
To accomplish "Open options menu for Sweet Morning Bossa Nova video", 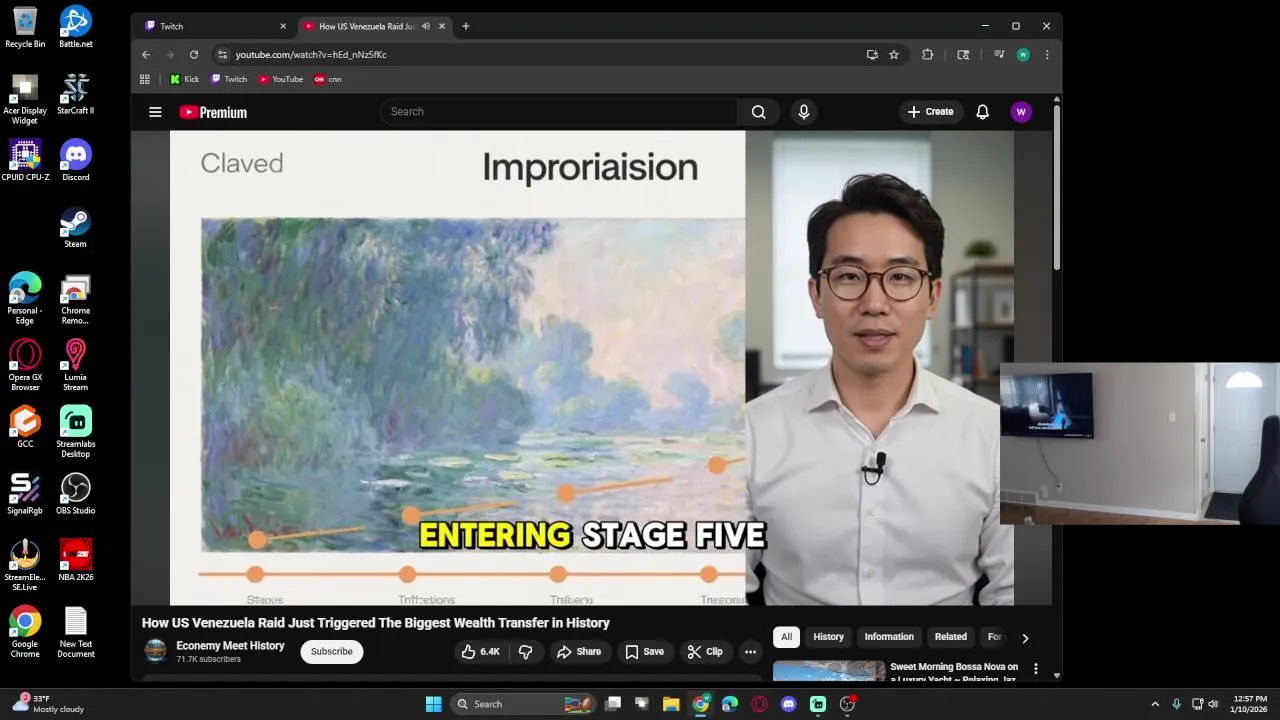I will coord(1036,669).
